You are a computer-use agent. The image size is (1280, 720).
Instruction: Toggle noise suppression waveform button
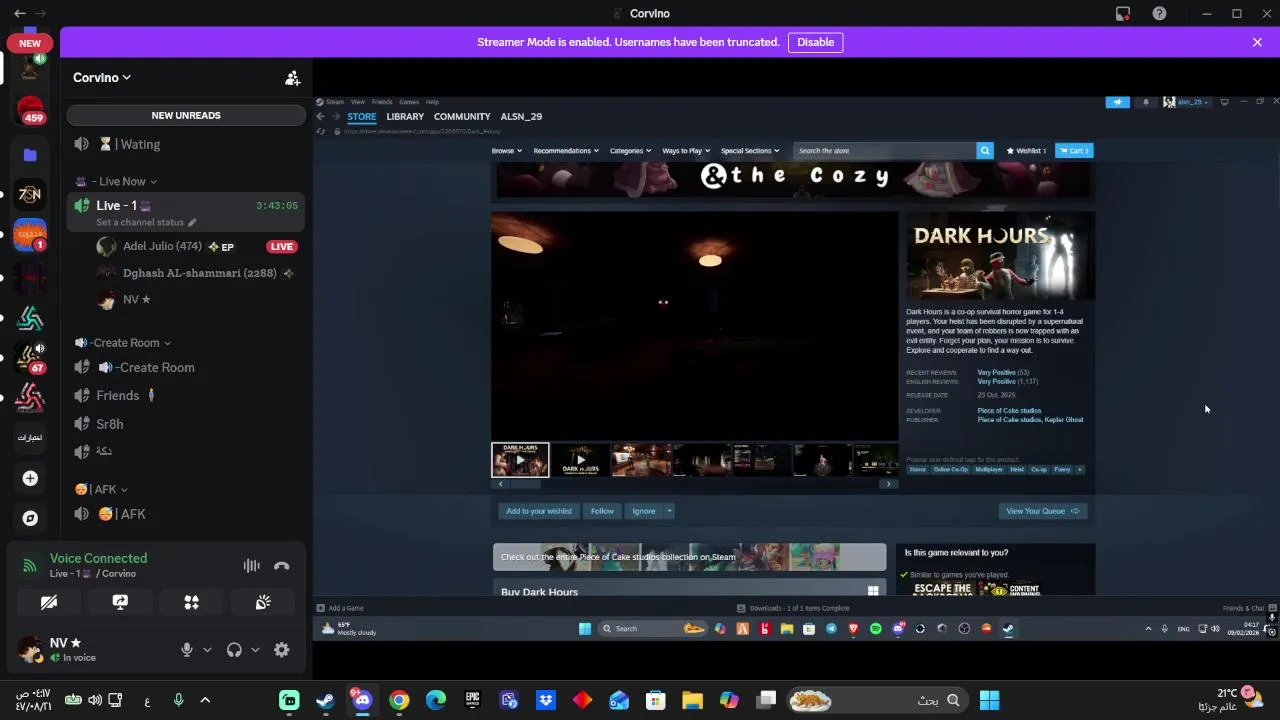251,566
